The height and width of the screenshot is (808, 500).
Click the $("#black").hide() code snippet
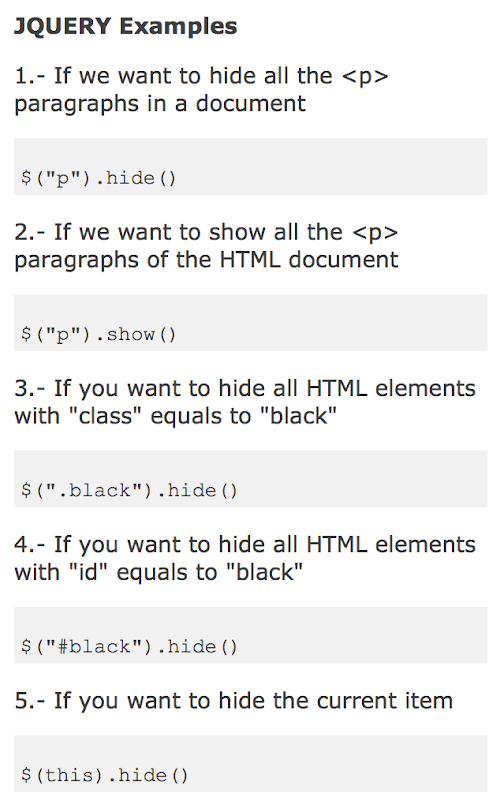pyautogui.click(x=129, y=647)
